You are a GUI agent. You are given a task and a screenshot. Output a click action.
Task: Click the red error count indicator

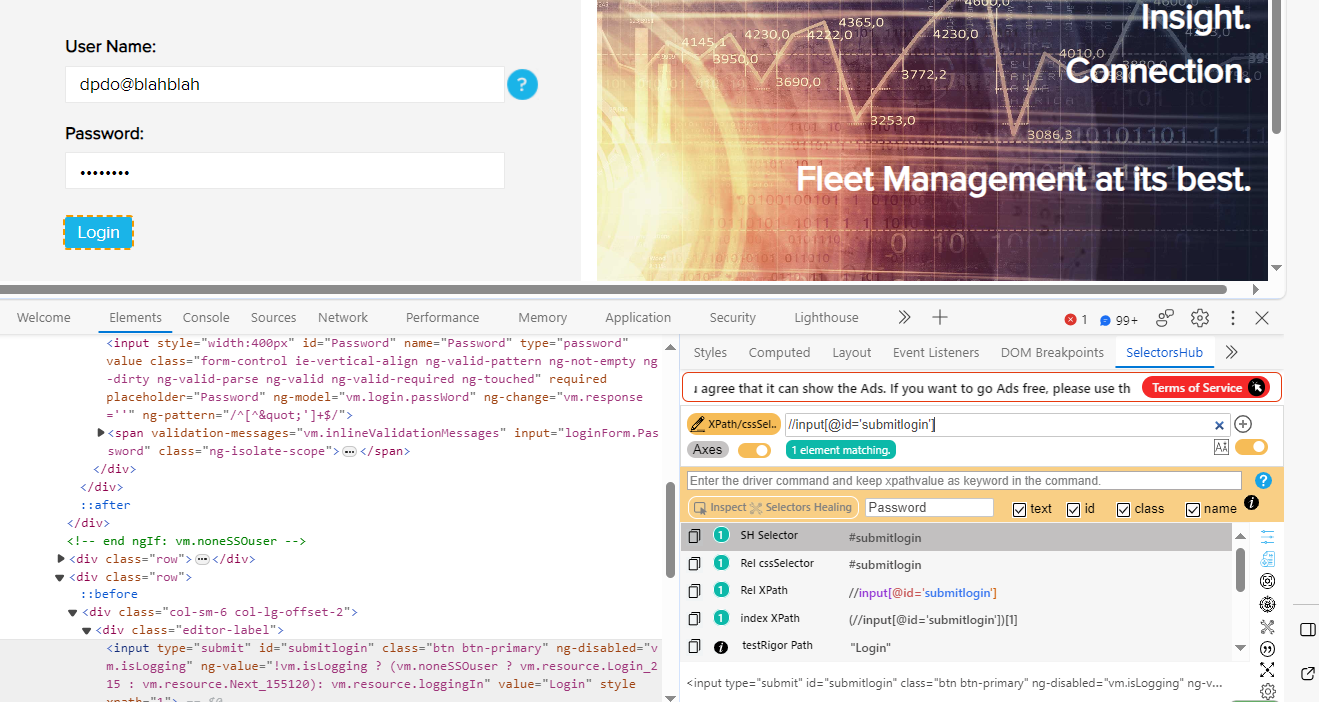coord(1076,320)
